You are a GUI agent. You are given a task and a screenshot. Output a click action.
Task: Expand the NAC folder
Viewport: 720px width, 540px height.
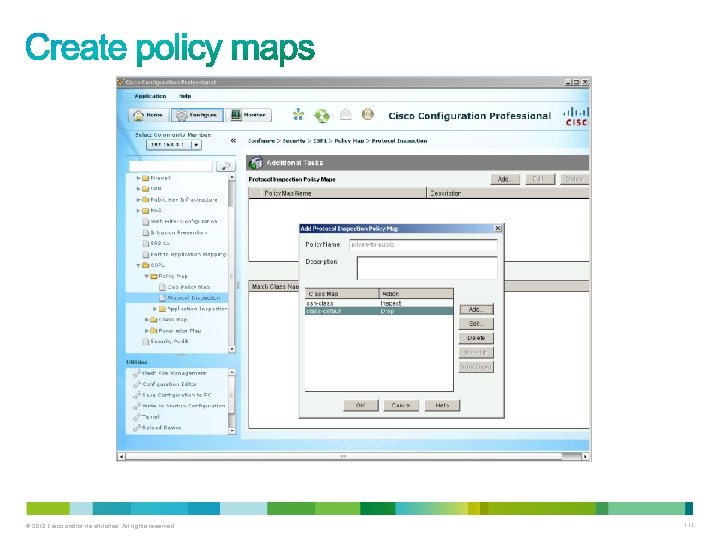138,211
